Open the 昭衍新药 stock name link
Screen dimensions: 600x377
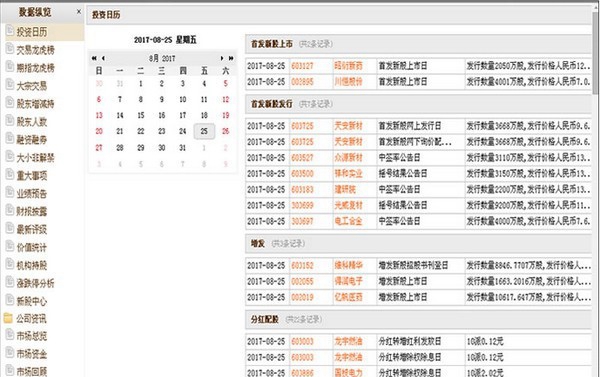[348, 66]
